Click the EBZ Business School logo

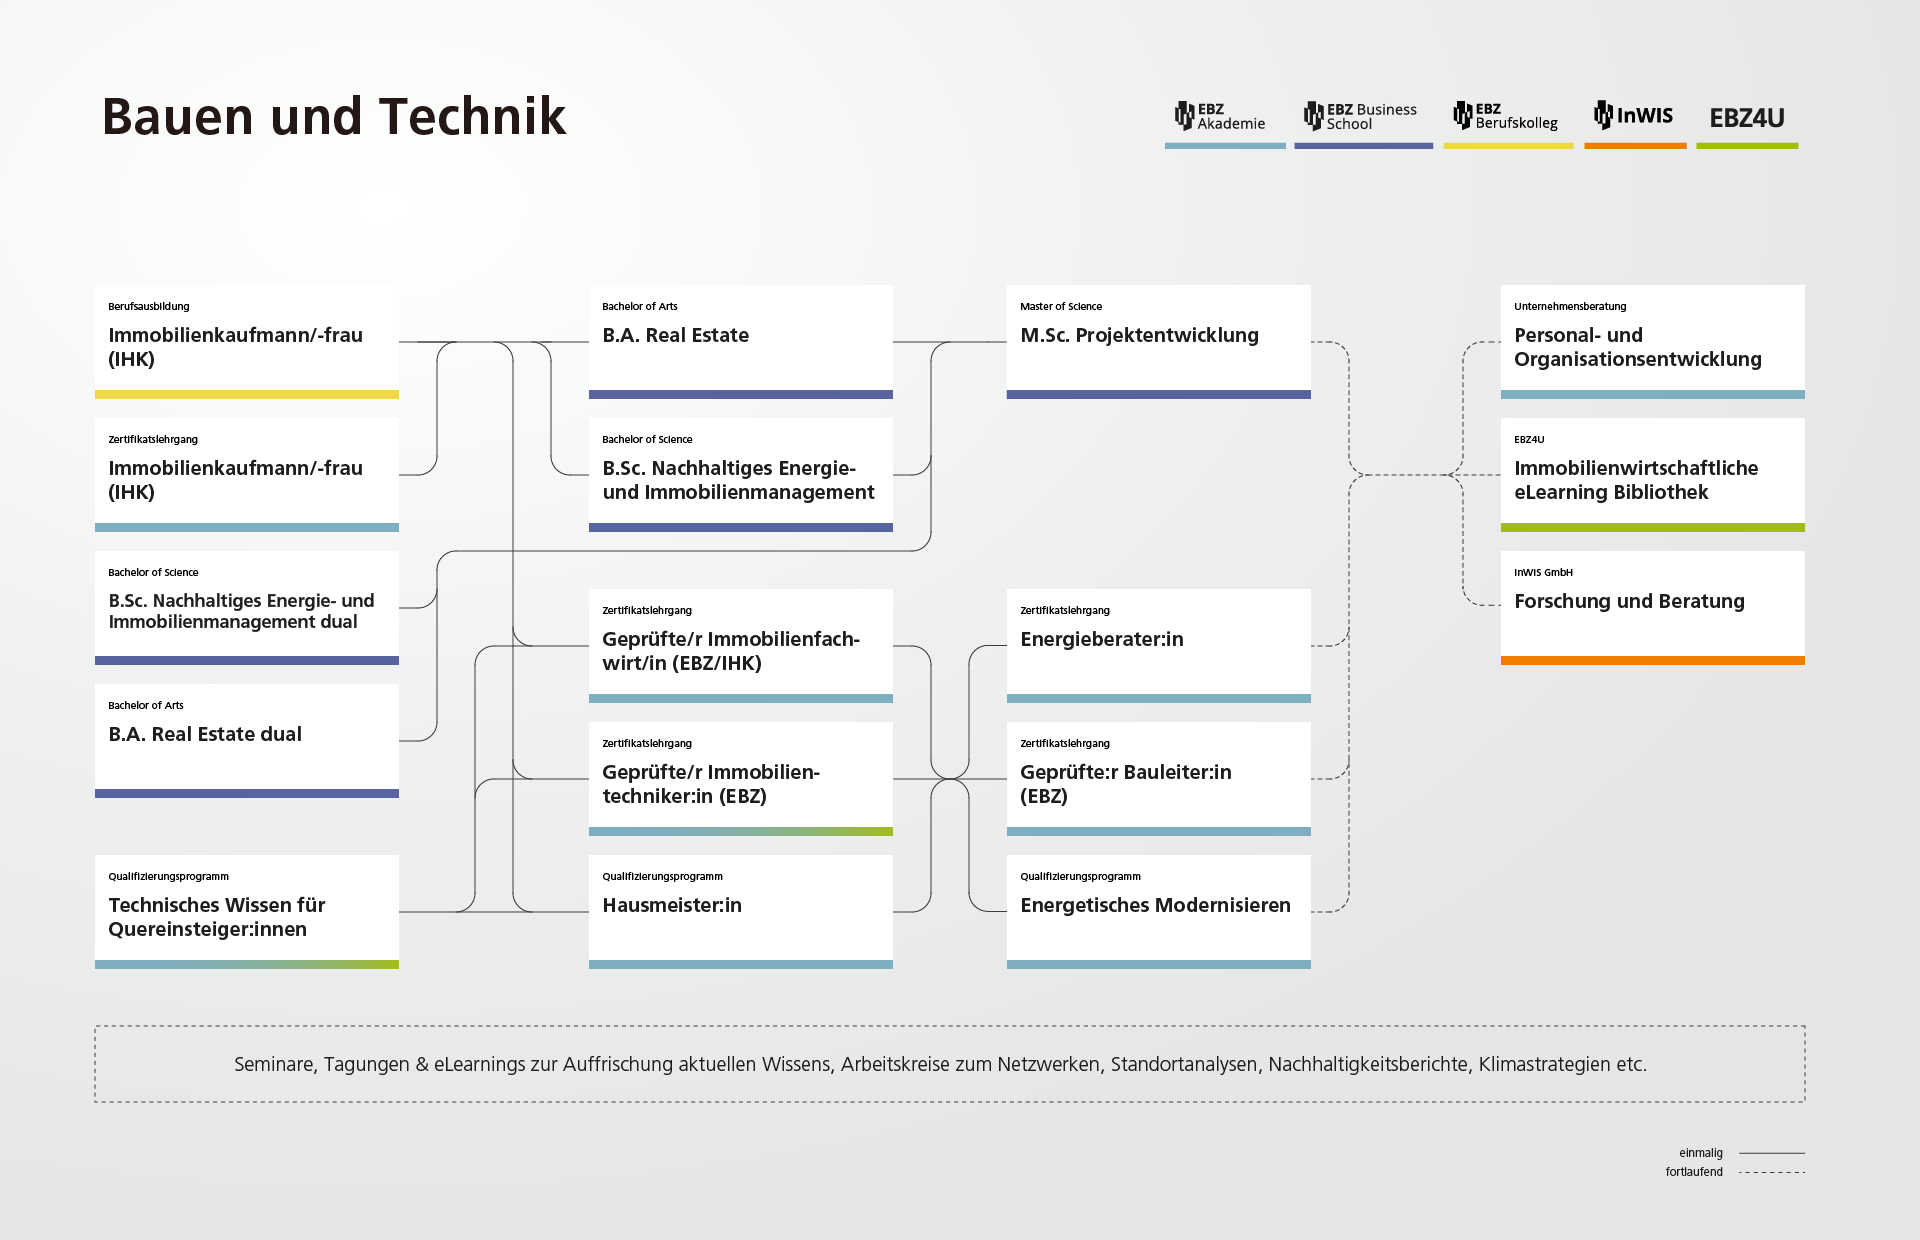[1361, 116]
